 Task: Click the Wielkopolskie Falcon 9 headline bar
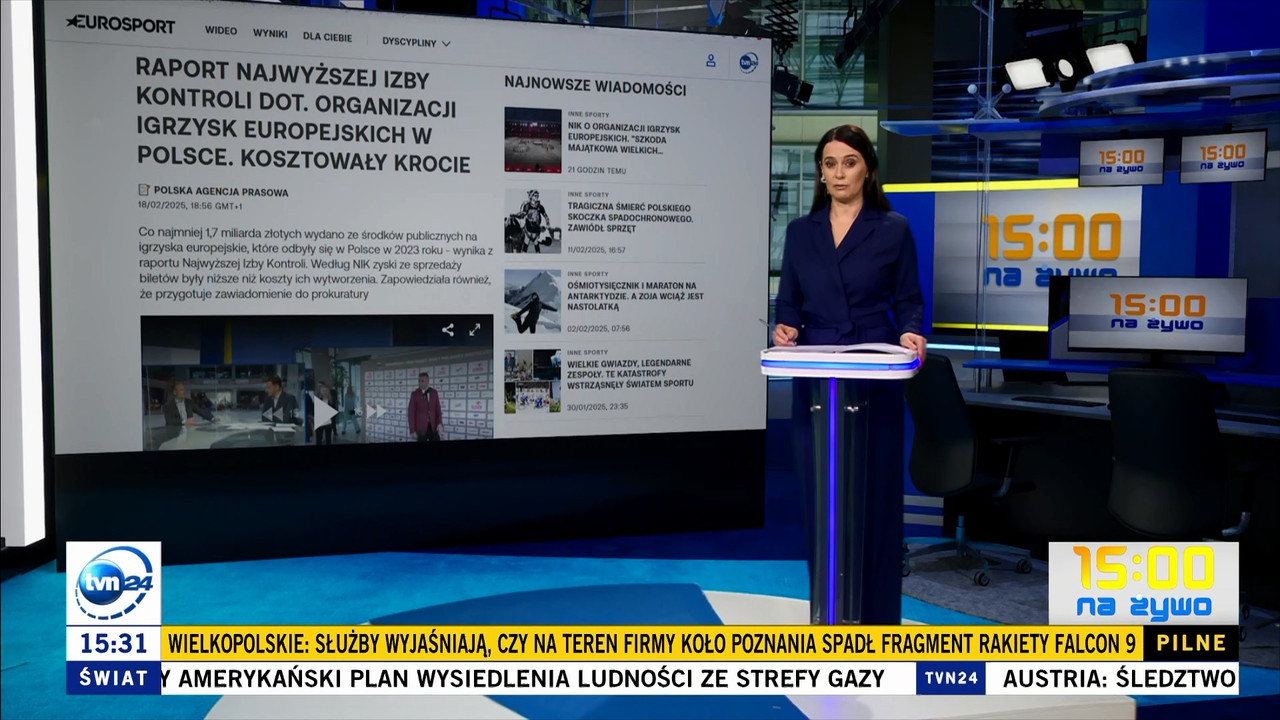[x=651, y=643]
